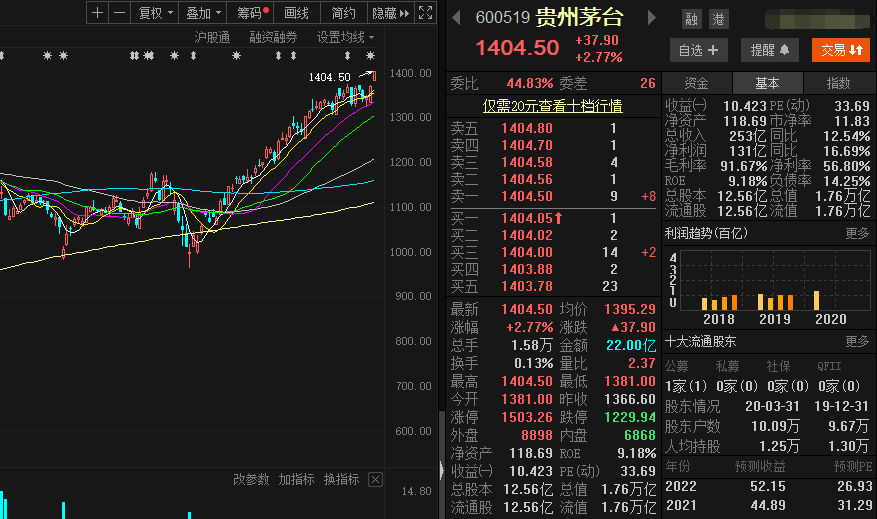Click the 买一 price 1404.05
Screen dimensions: 877x519
tap(527, 218)
